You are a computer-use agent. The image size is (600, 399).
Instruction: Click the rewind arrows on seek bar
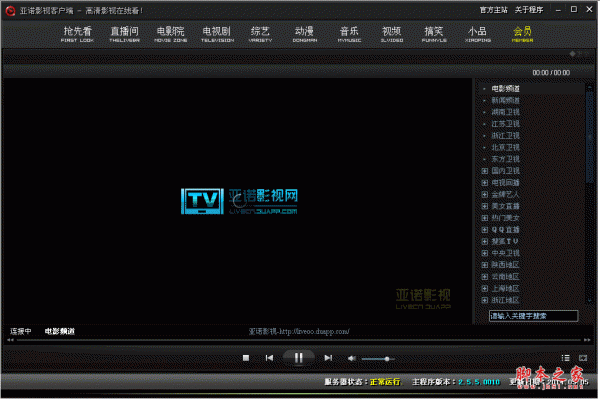point(11,340)
